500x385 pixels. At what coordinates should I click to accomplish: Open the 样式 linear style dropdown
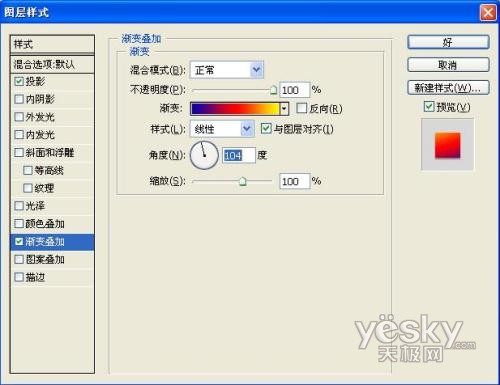click(x=222, y=129)
